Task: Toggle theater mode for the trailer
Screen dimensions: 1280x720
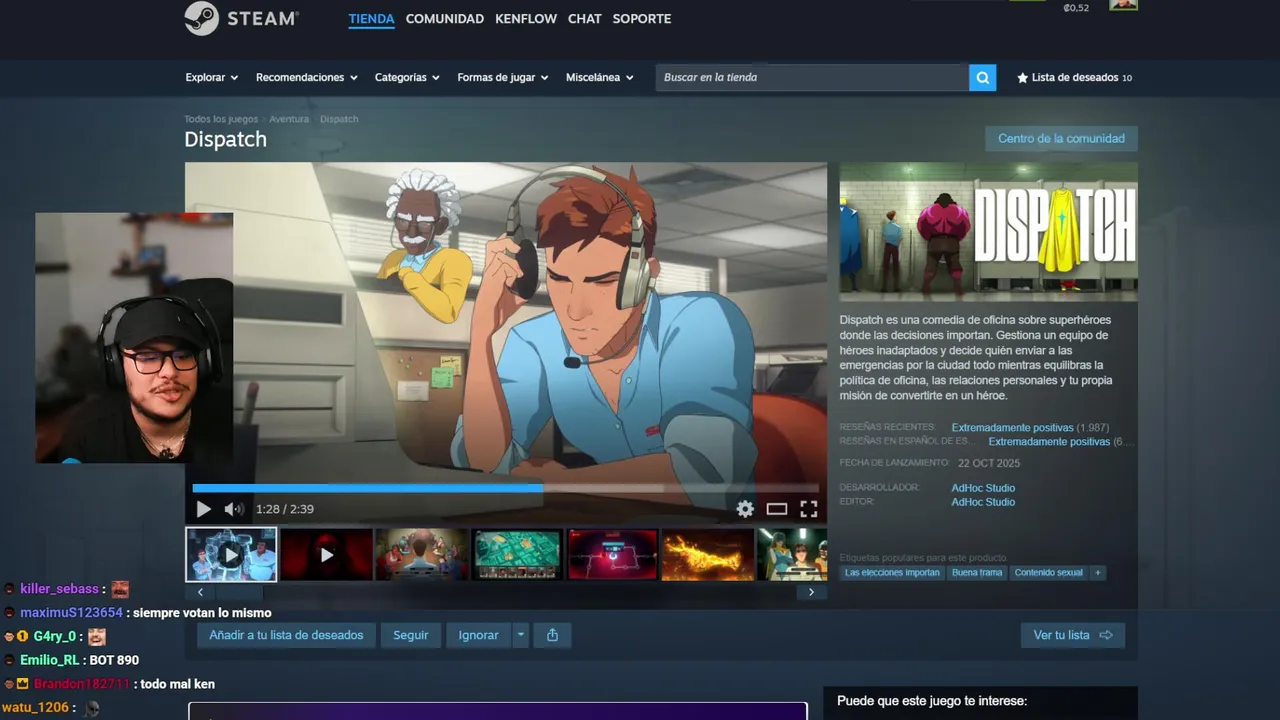Action: tap(777, 509)
